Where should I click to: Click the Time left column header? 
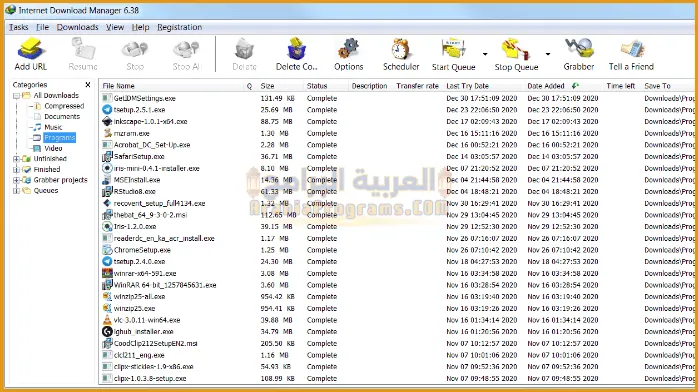click(x=621, y=86)
